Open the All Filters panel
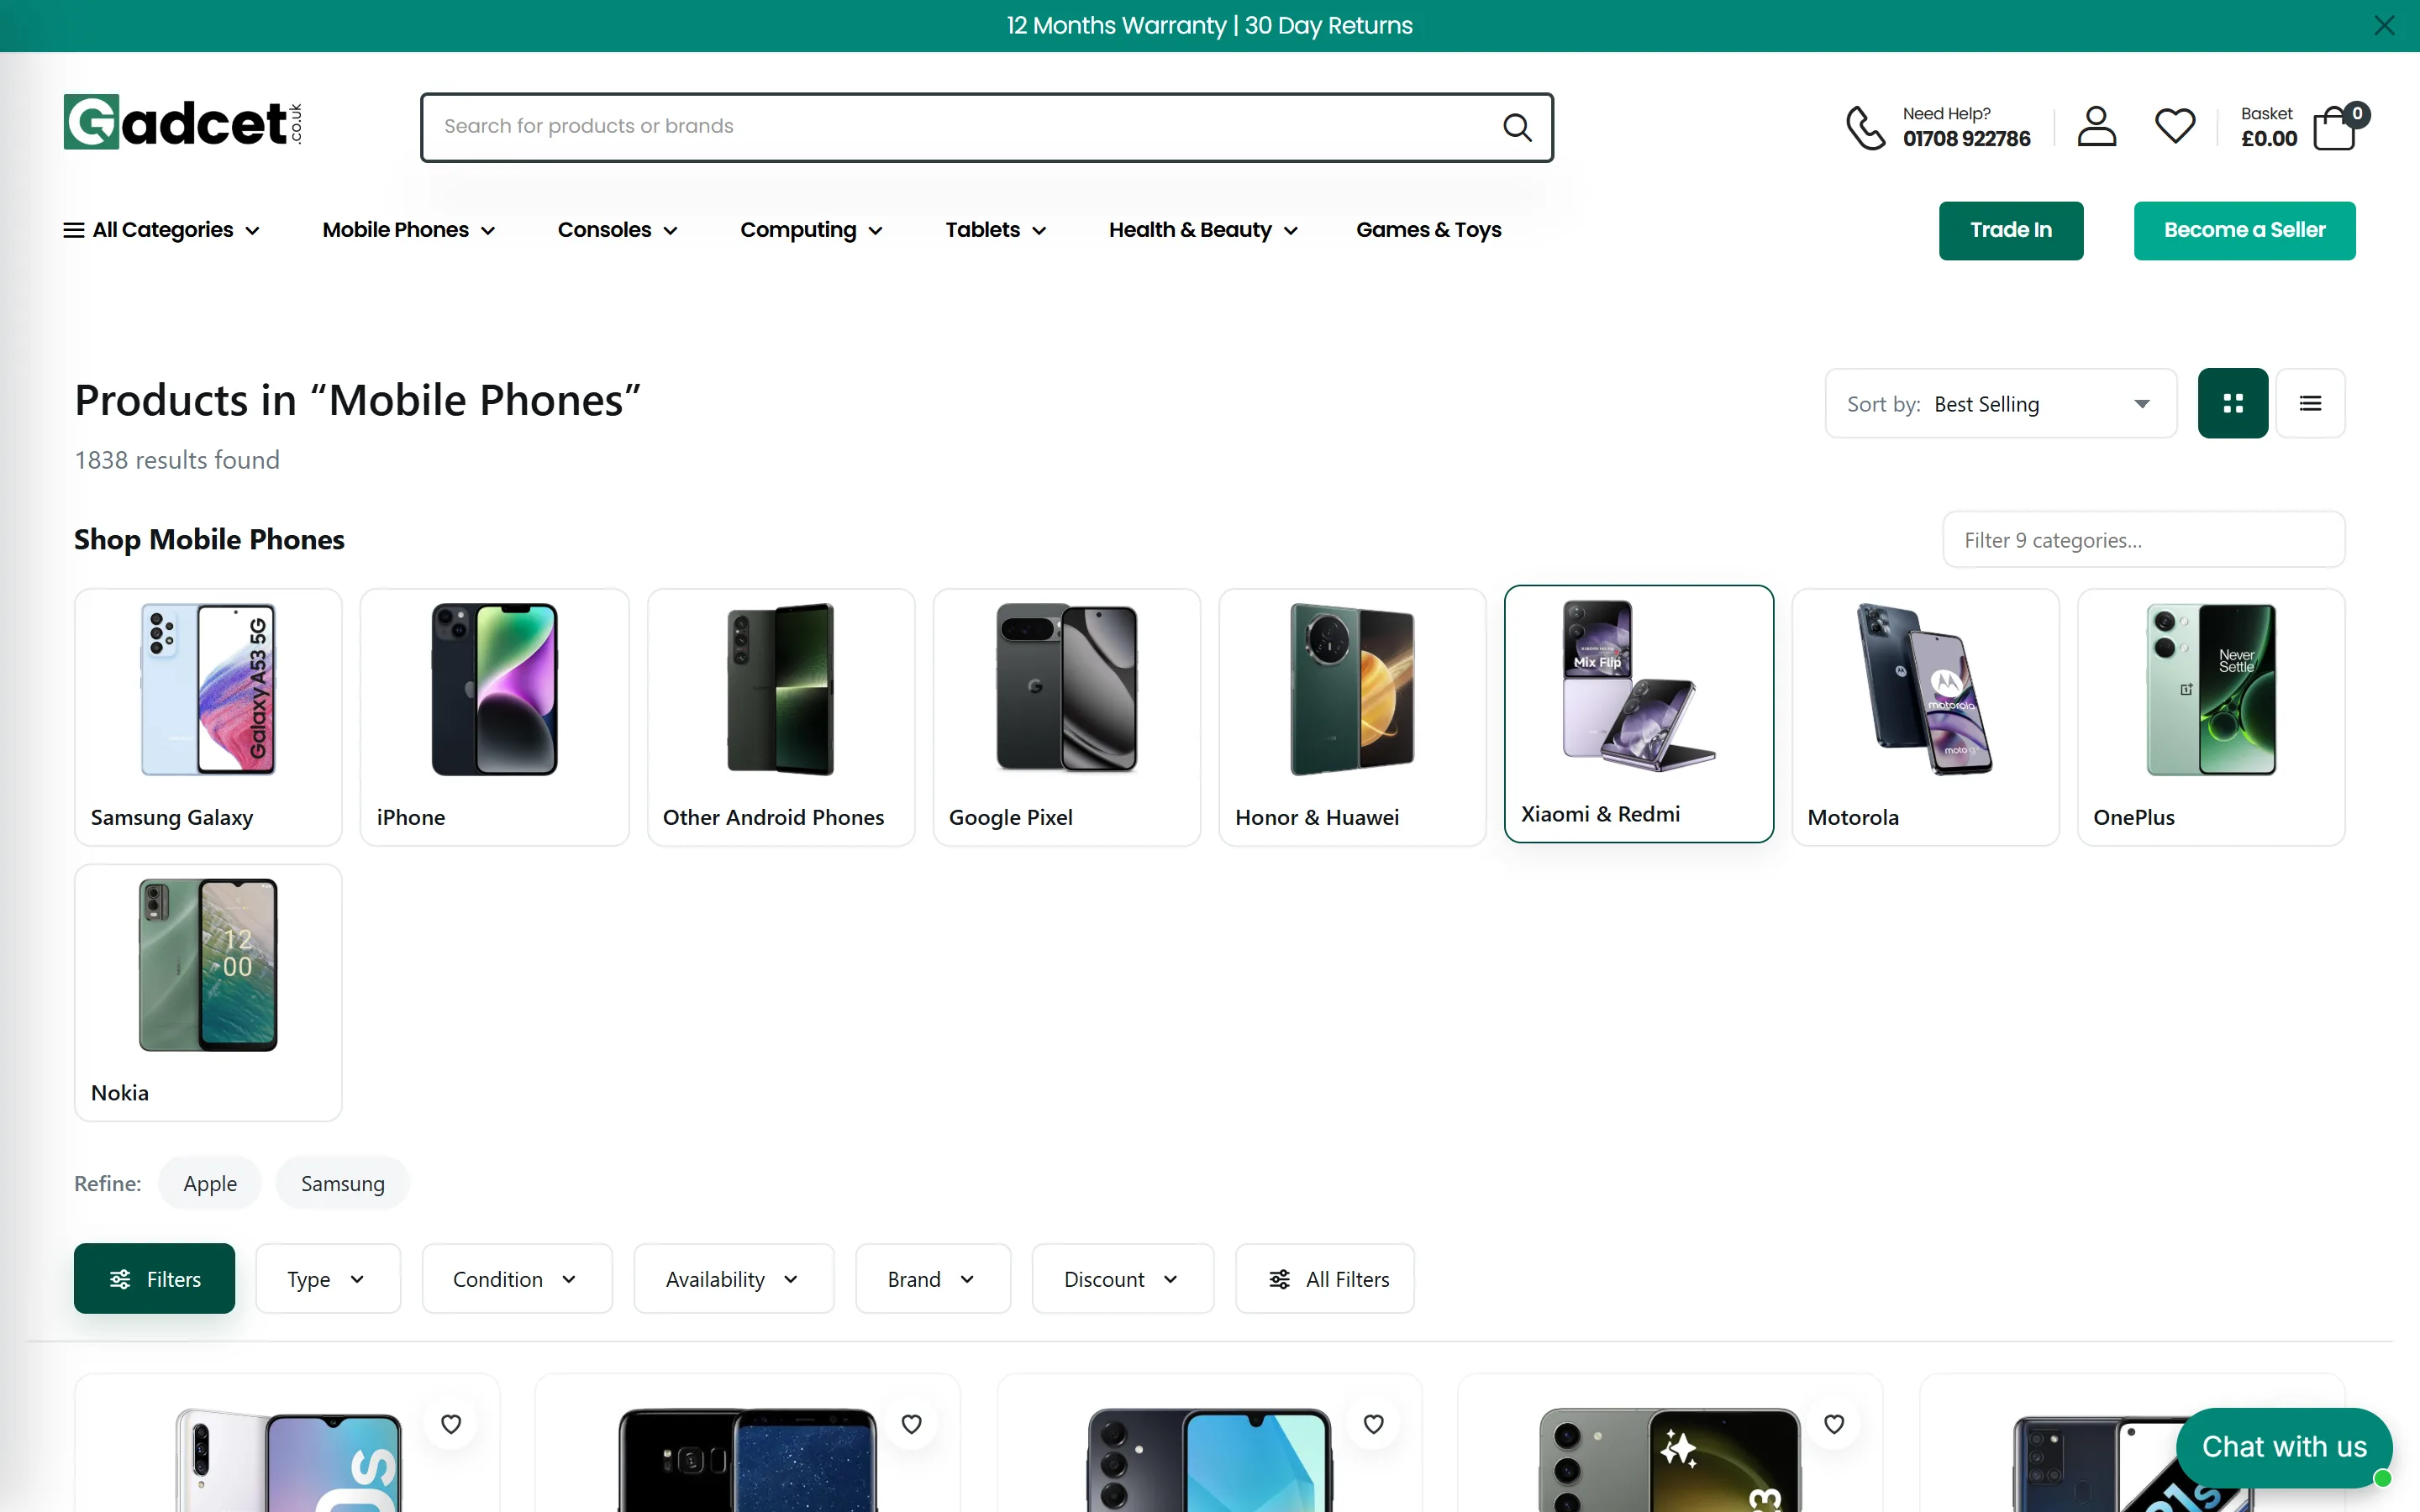 [1324, 1278]
